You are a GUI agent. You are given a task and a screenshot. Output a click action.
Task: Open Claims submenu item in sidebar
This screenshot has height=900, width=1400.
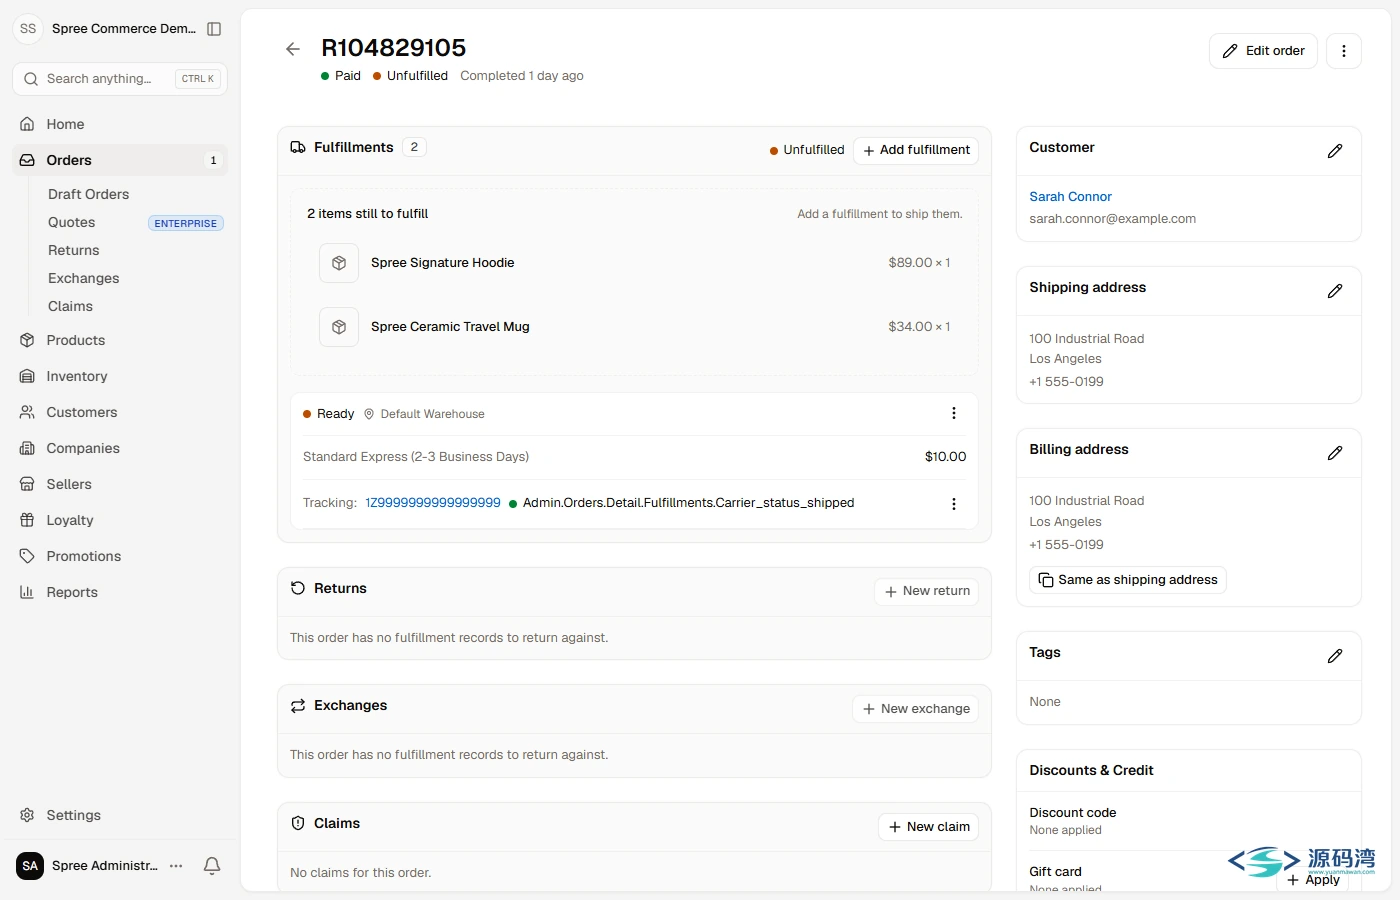click(70, 306)
